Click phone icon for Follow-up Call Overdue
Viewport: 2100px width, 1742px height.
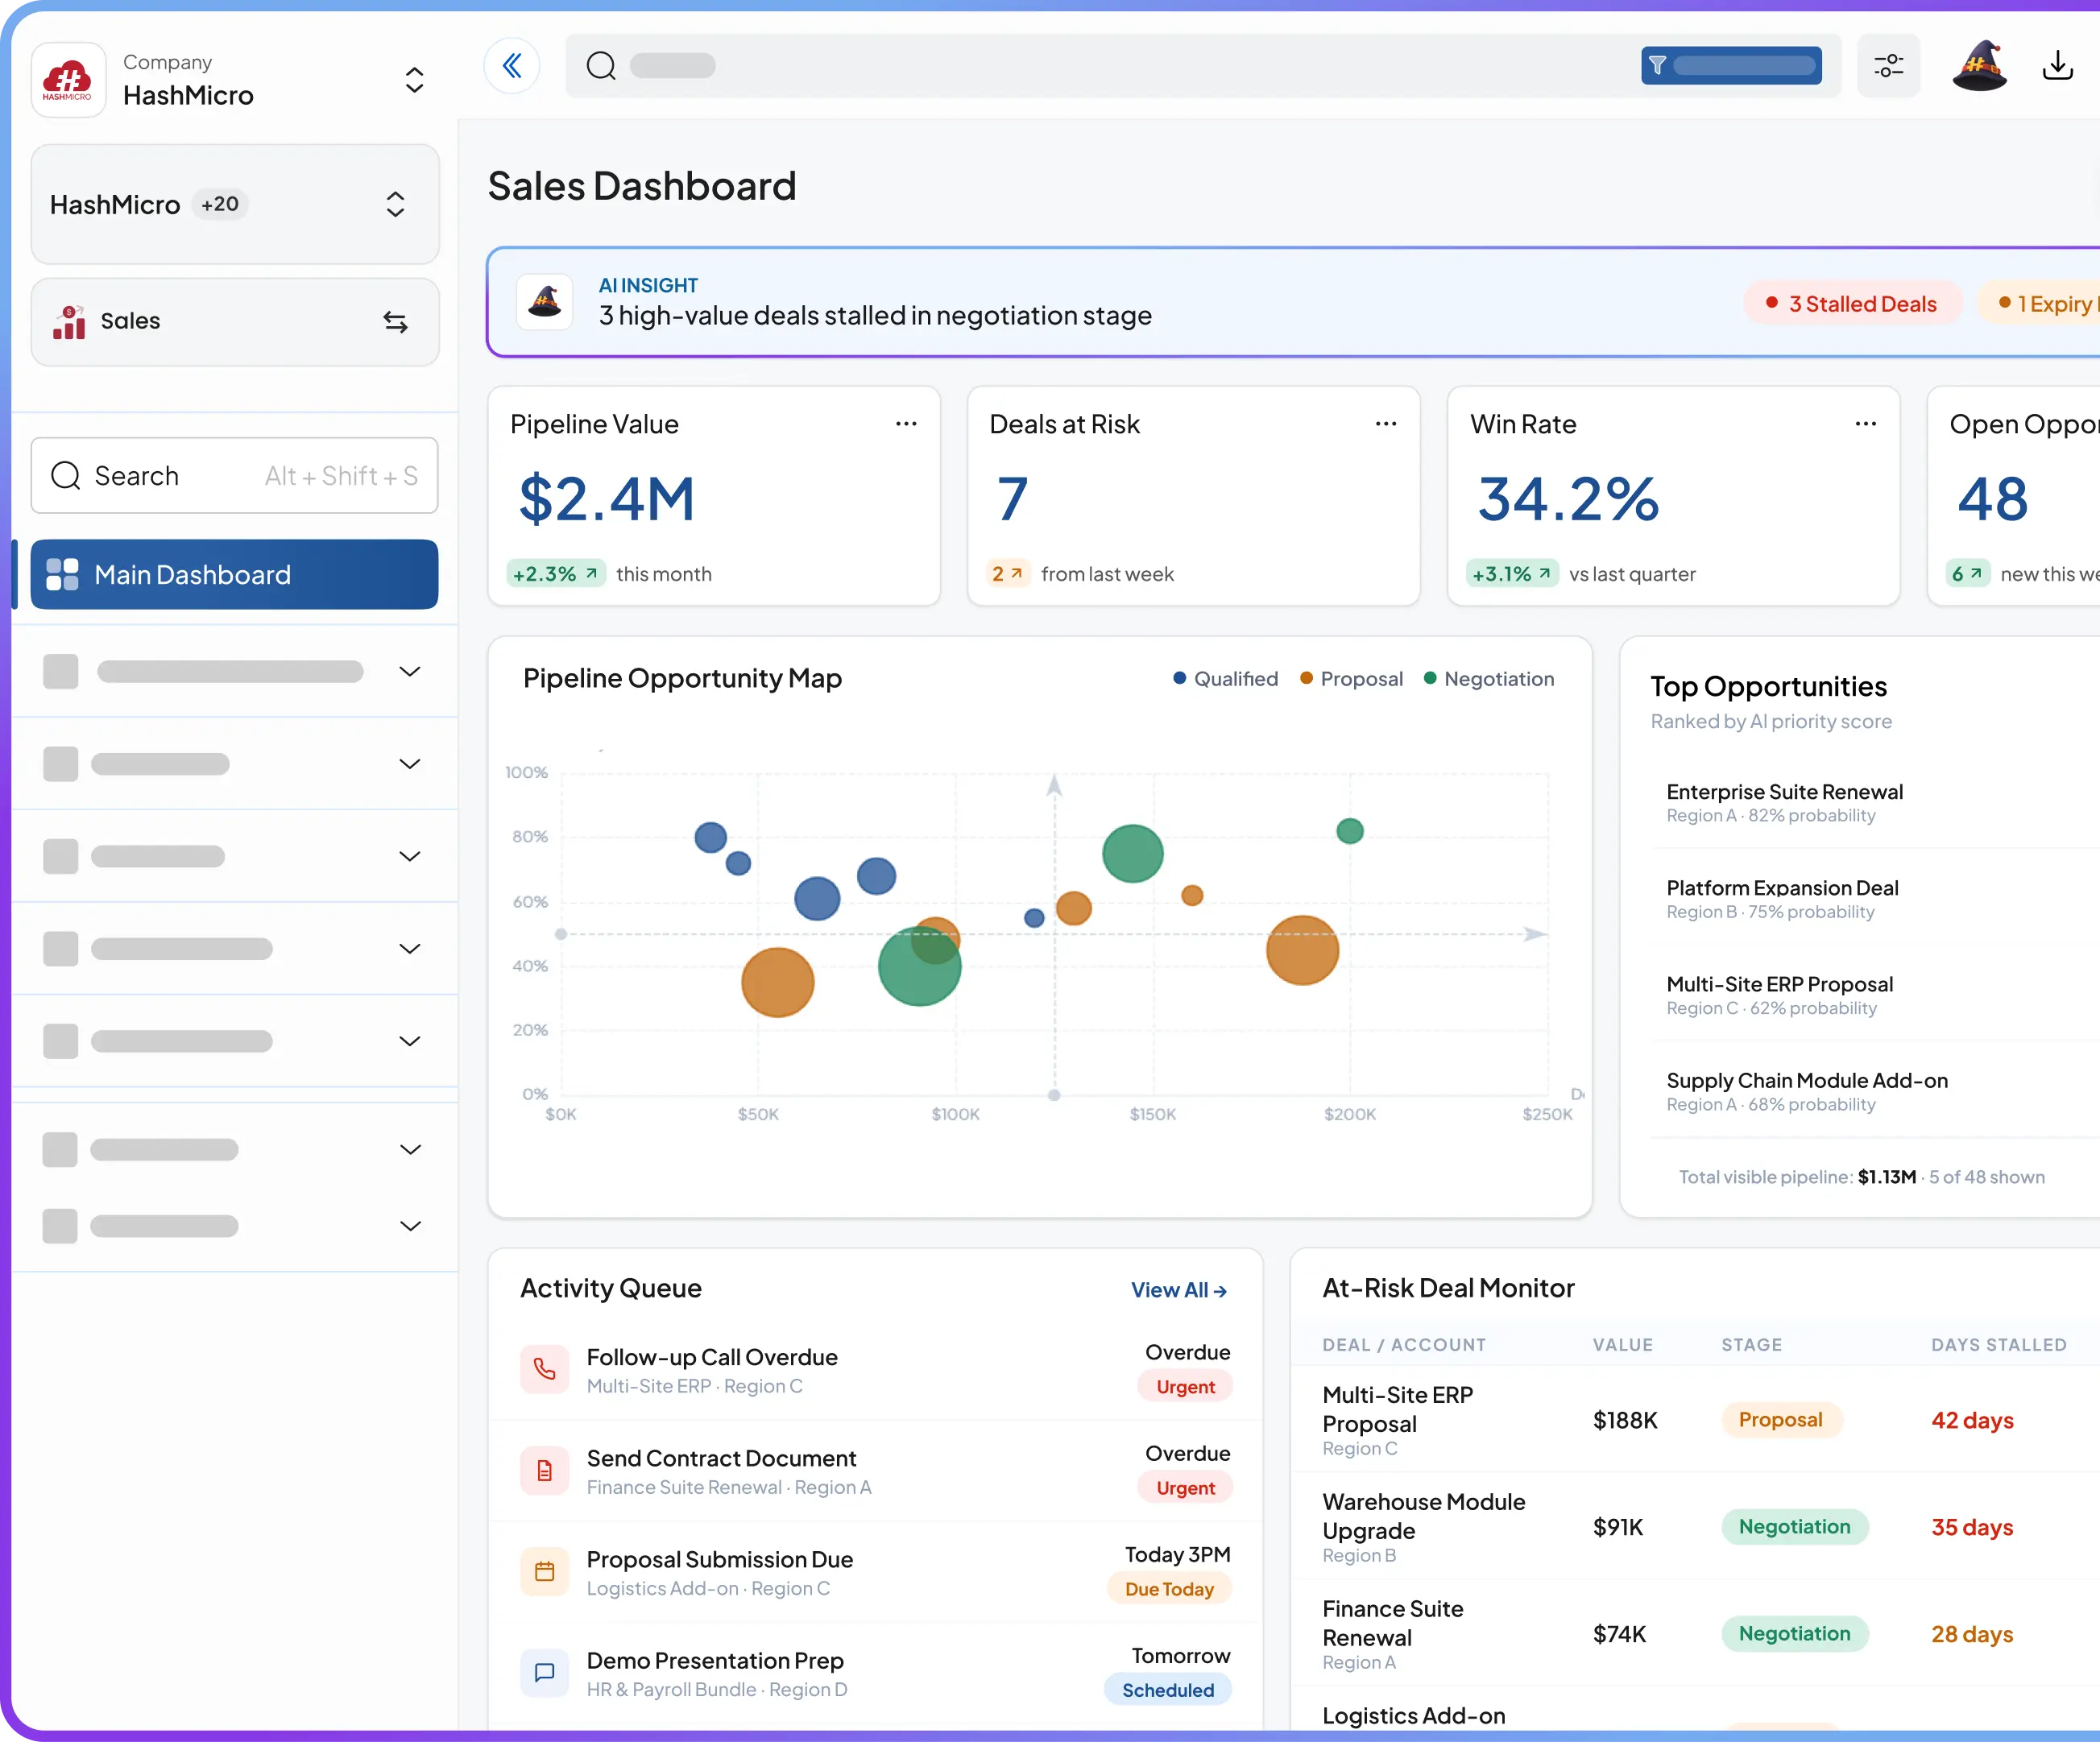tap(545, 1370)
